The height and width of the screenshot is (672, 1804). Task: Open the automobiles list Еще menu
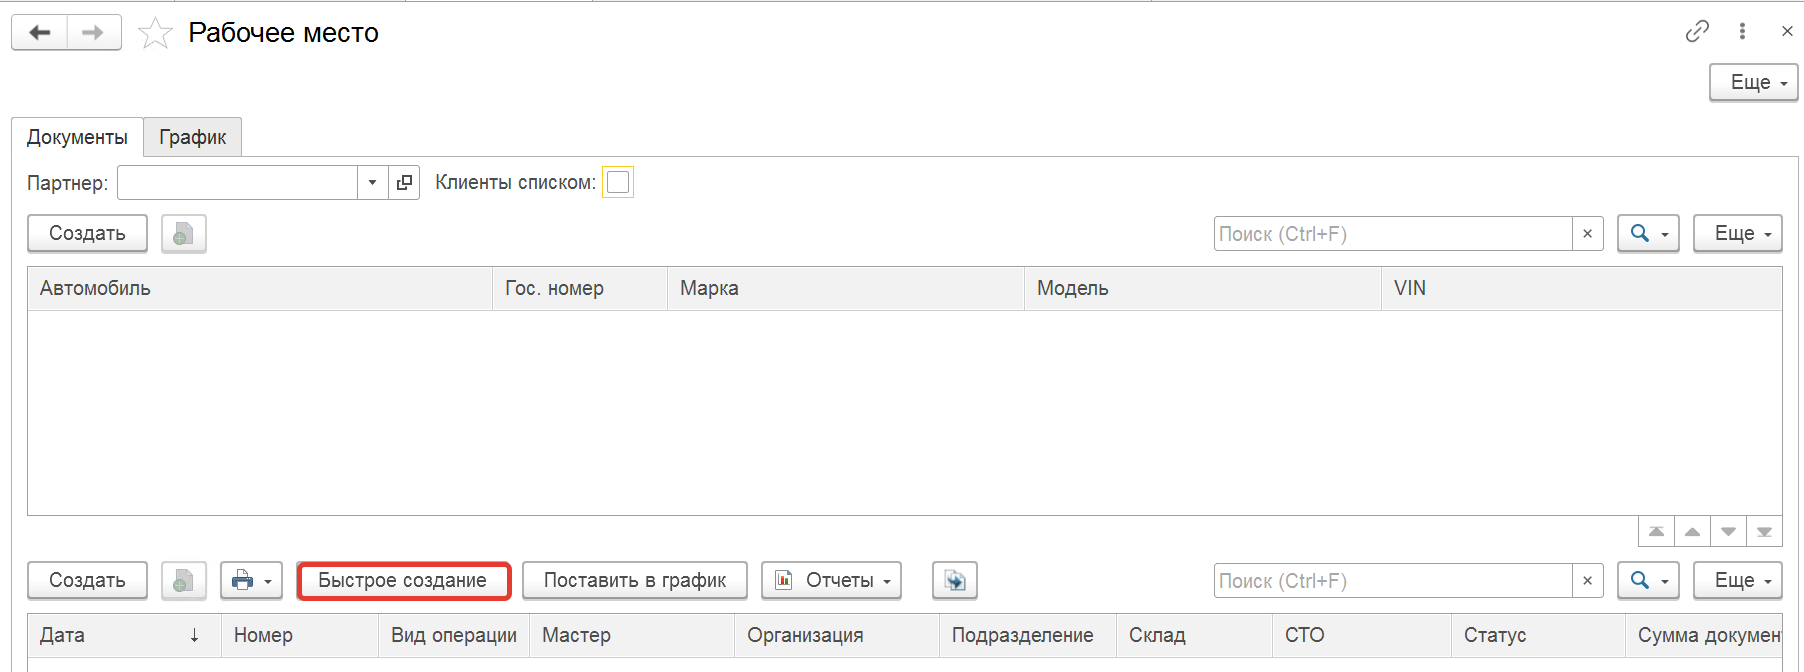tap(1738, 233)
